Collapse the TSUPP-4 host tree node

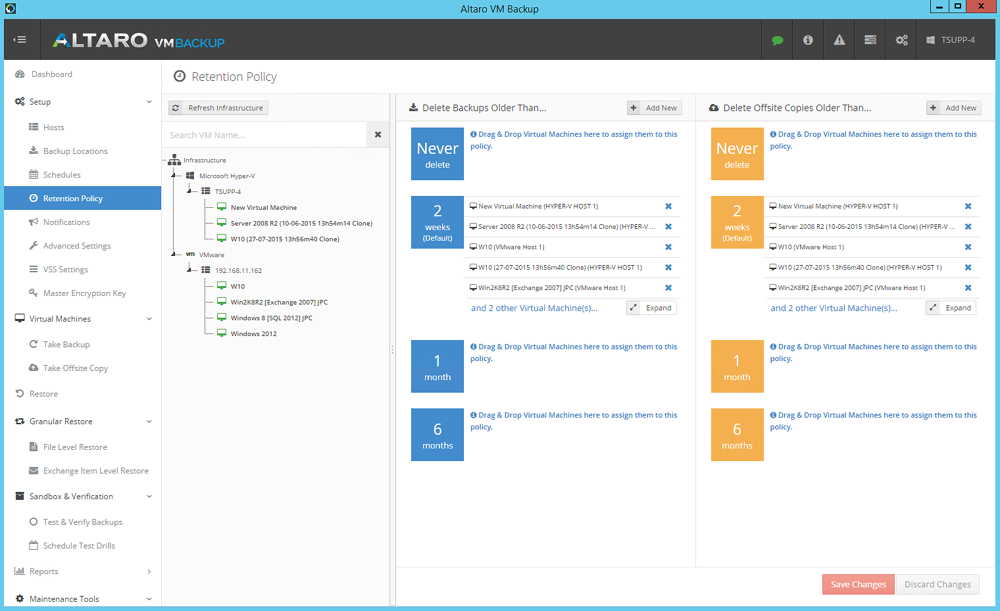click(x=188, y=190)
